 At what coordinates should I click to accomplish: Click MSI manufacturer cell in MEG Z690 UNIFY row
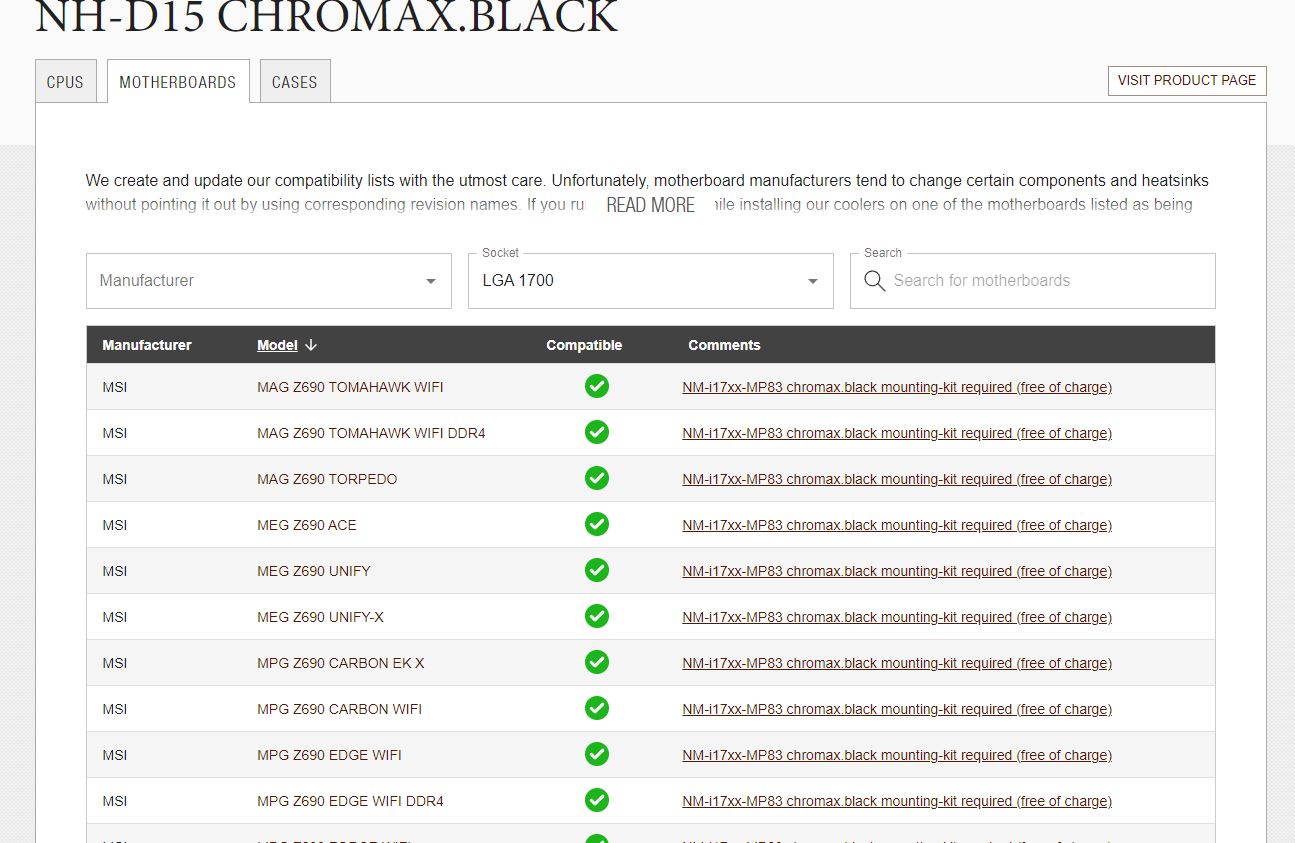coord(115,571)
